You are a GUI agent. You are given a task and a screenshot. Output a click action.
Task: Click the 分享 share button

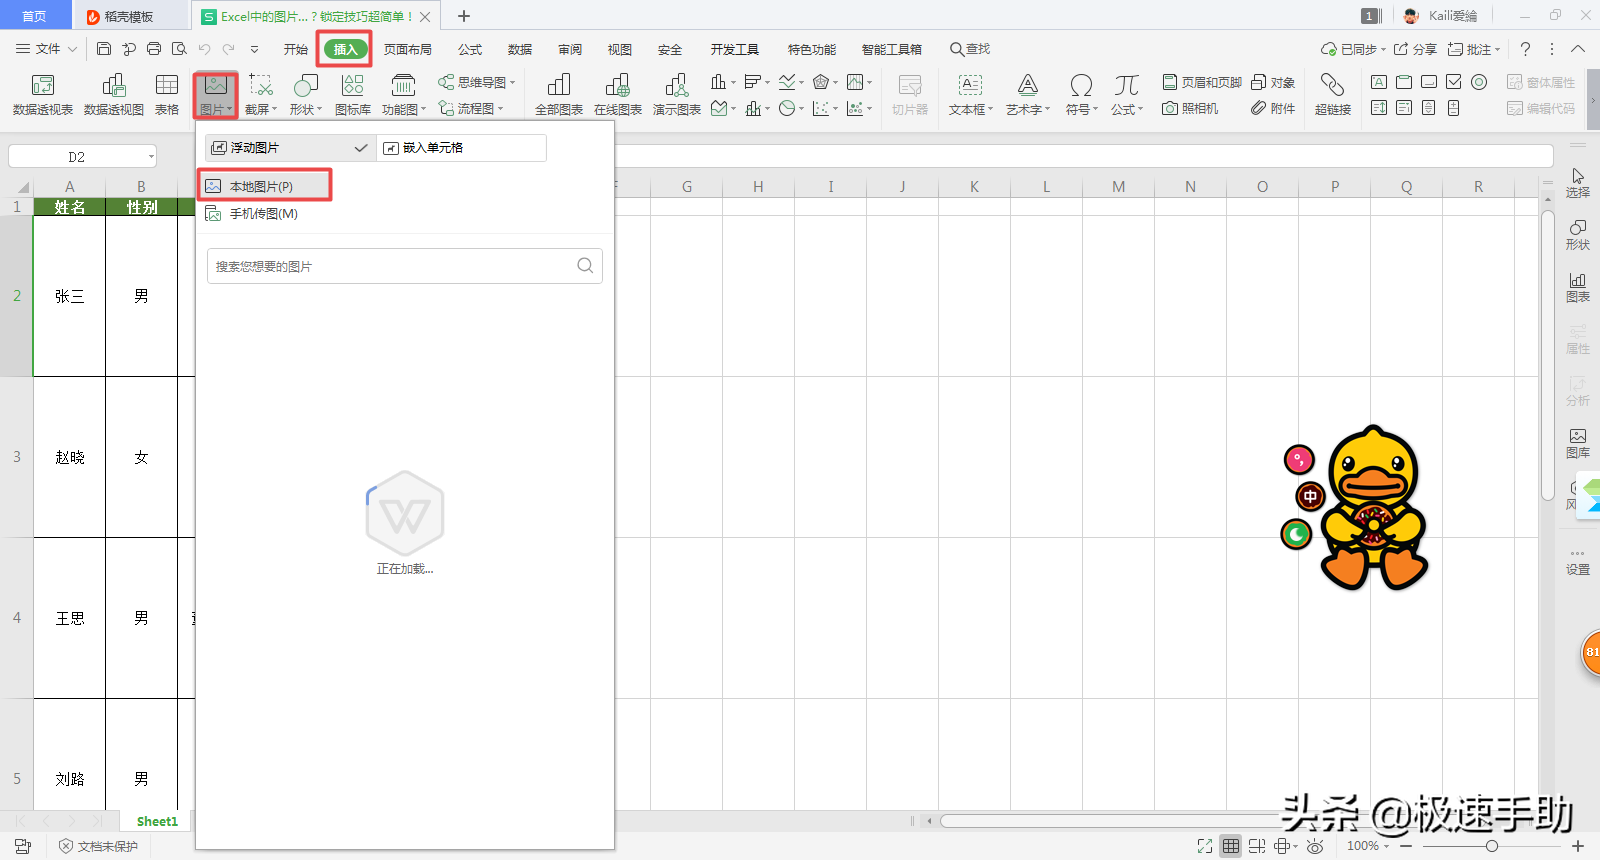tap(1415, 48)
